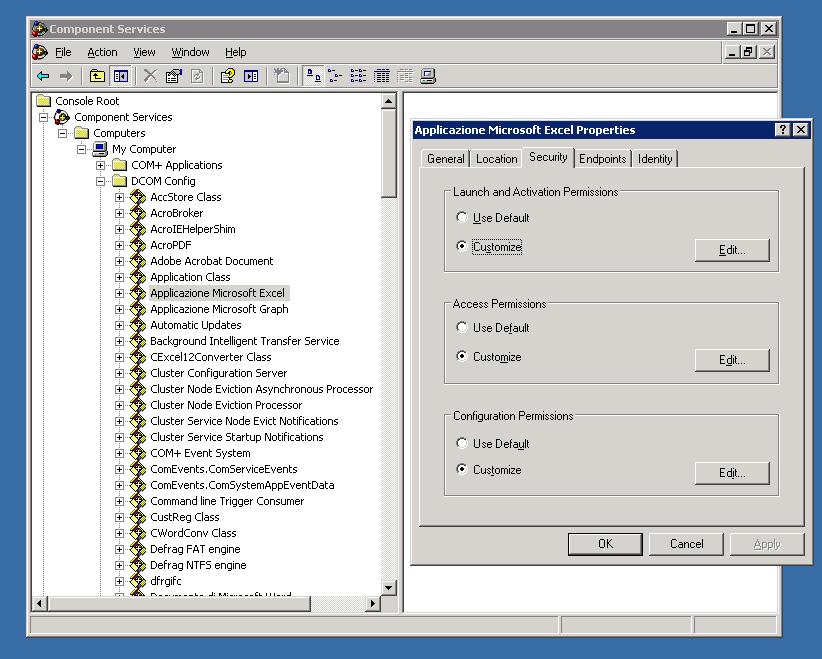Image resolution: width=822 pixels, height=659 pixels.
Task: Expand the Applicazione Microsoft Excel node
Action: 120,293
